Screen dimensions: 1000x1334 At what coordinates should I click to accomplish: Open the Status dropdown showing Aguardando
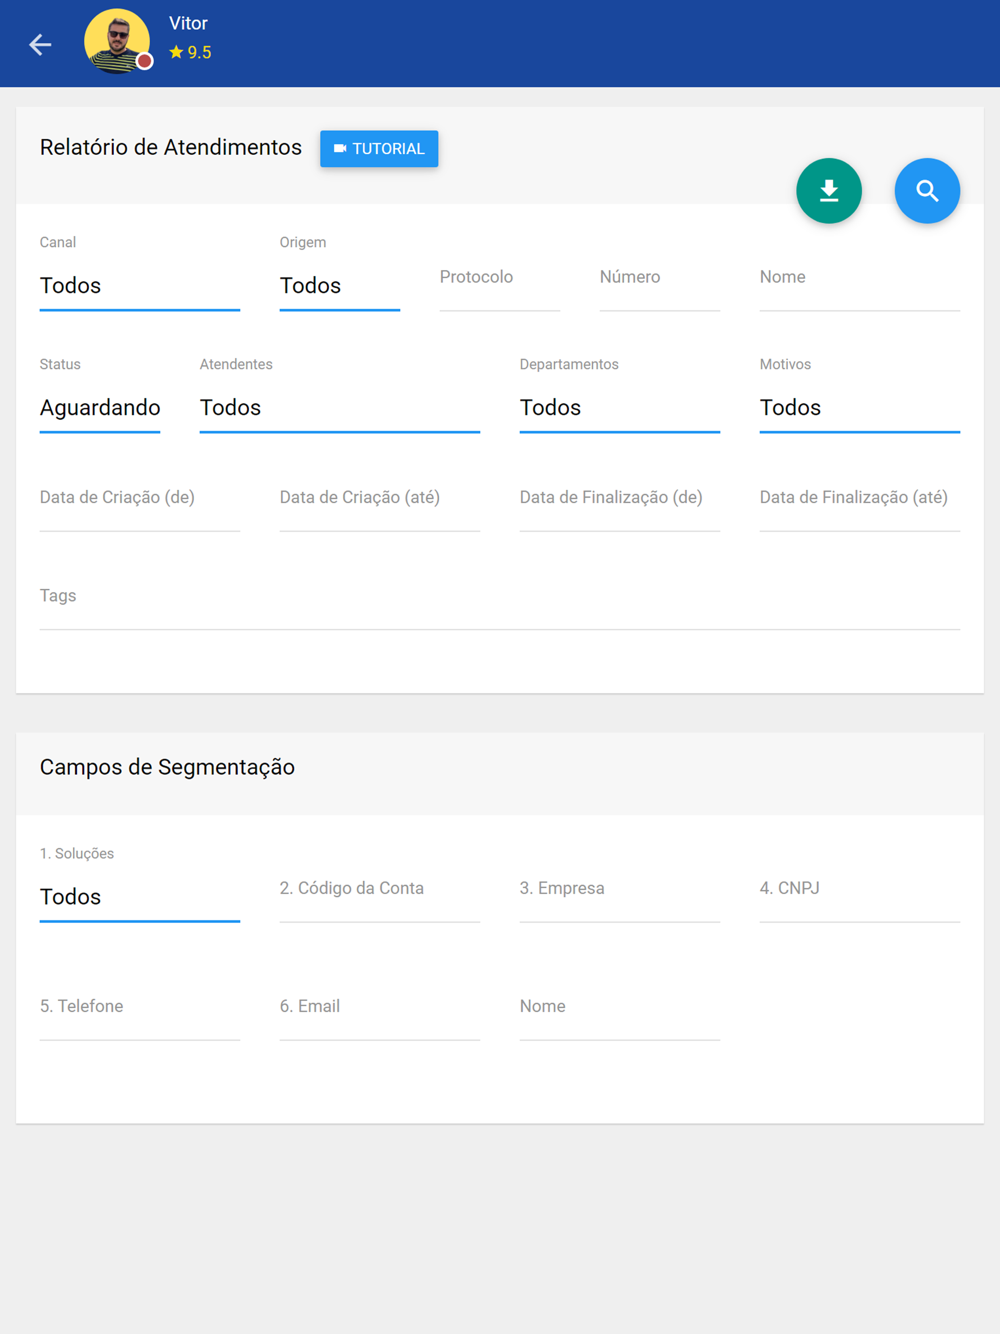pos(100,408)
